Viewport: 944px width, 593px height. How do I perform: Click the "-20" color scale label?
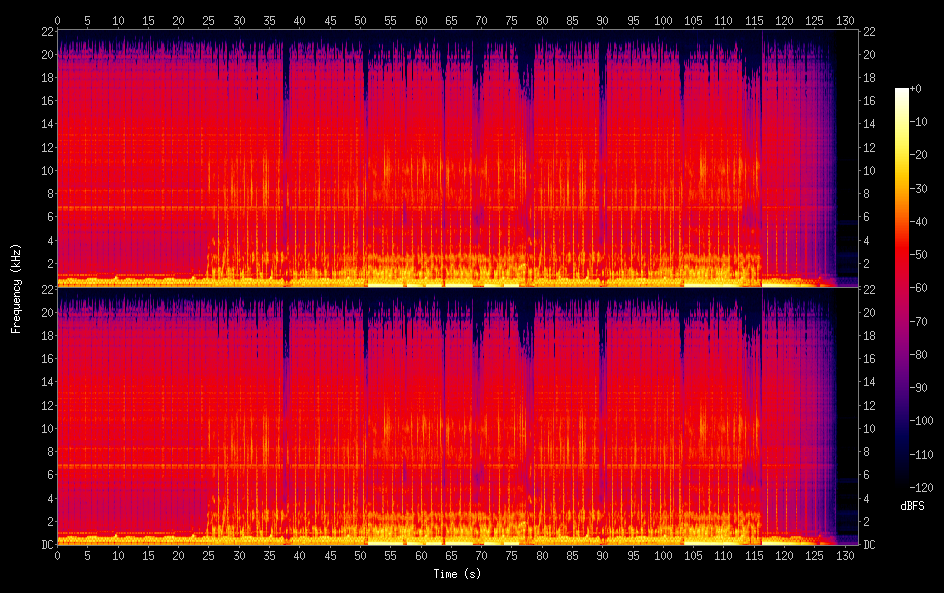coord(918,155)
